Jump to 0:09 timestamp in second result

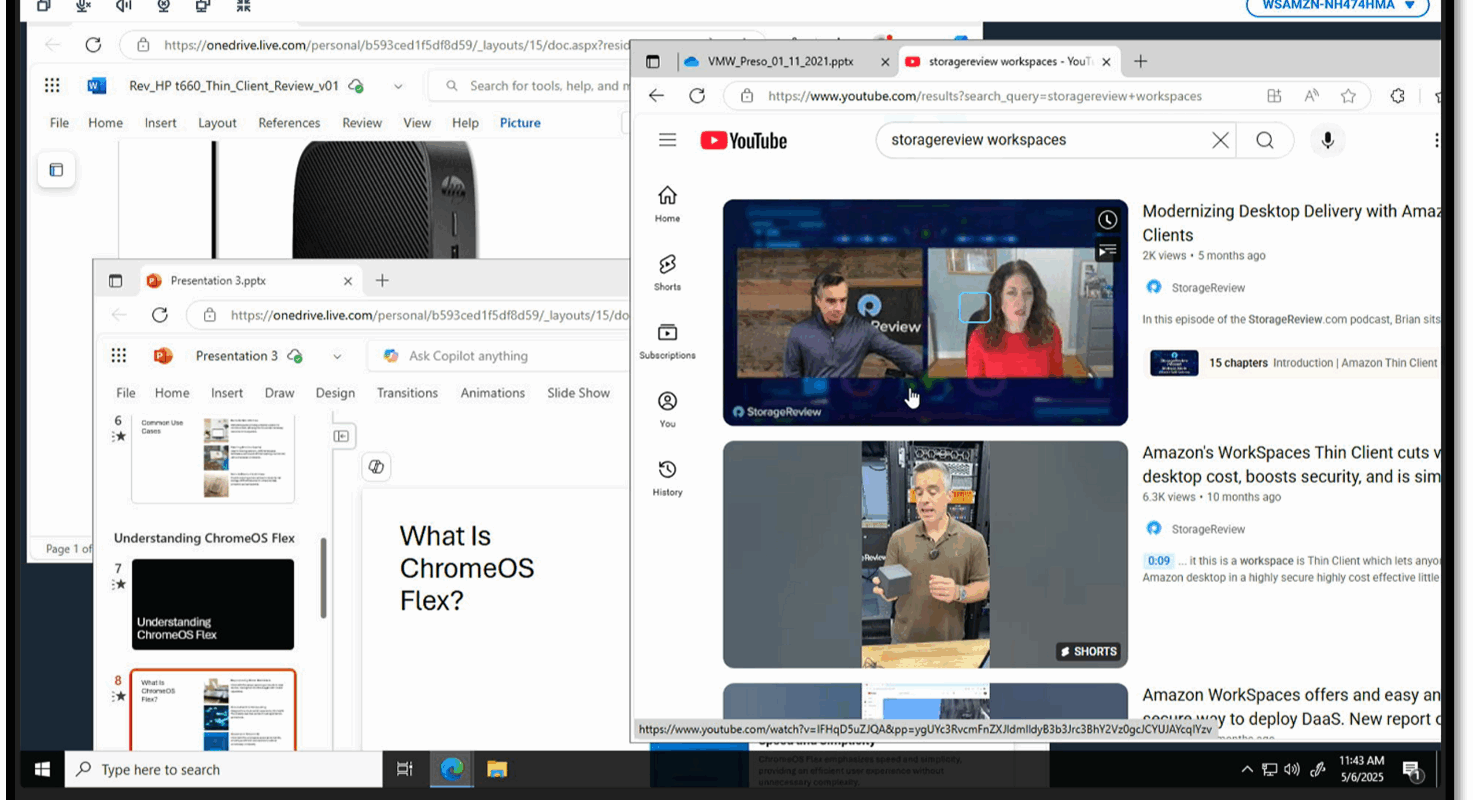[x=1159, y=561]
